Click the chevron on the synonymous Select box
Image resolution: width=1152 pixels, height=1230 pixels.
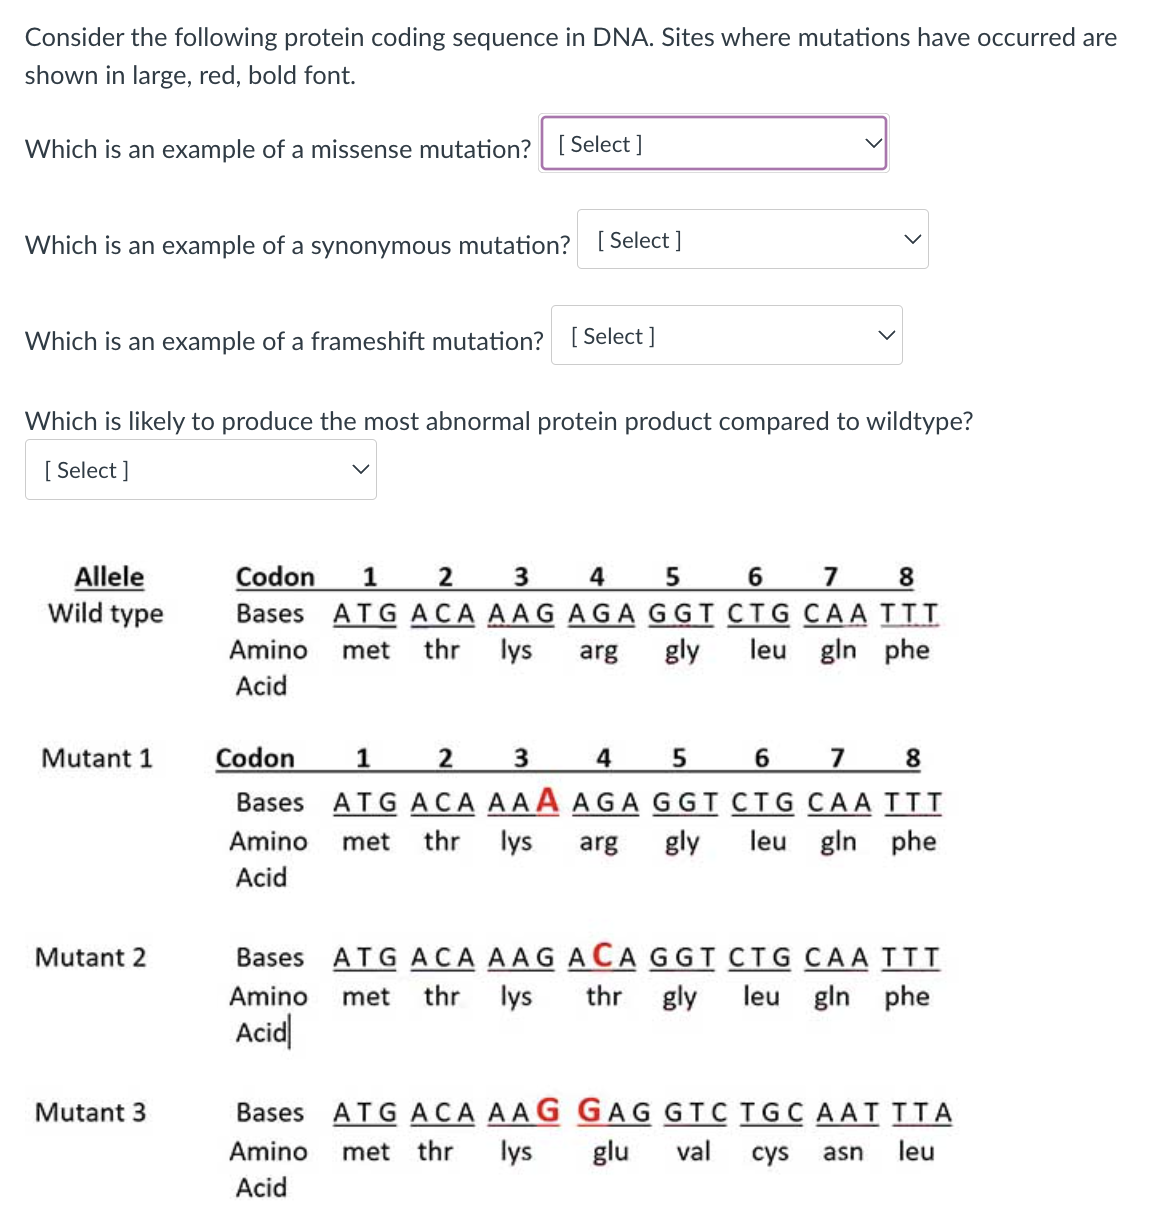pos(911,238)
